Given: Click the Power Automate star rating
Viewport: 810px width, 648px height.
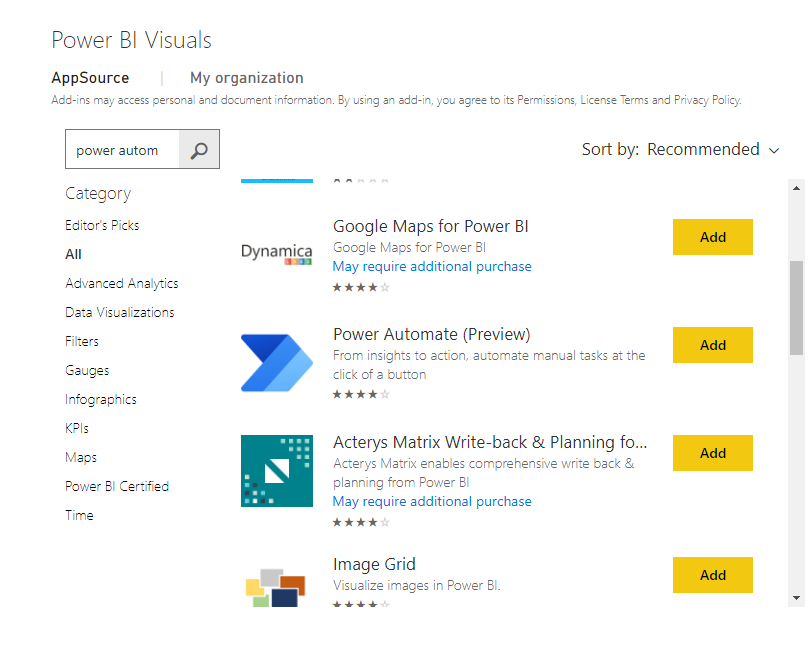Looking at the screenshot, I should tap(361, 394).
